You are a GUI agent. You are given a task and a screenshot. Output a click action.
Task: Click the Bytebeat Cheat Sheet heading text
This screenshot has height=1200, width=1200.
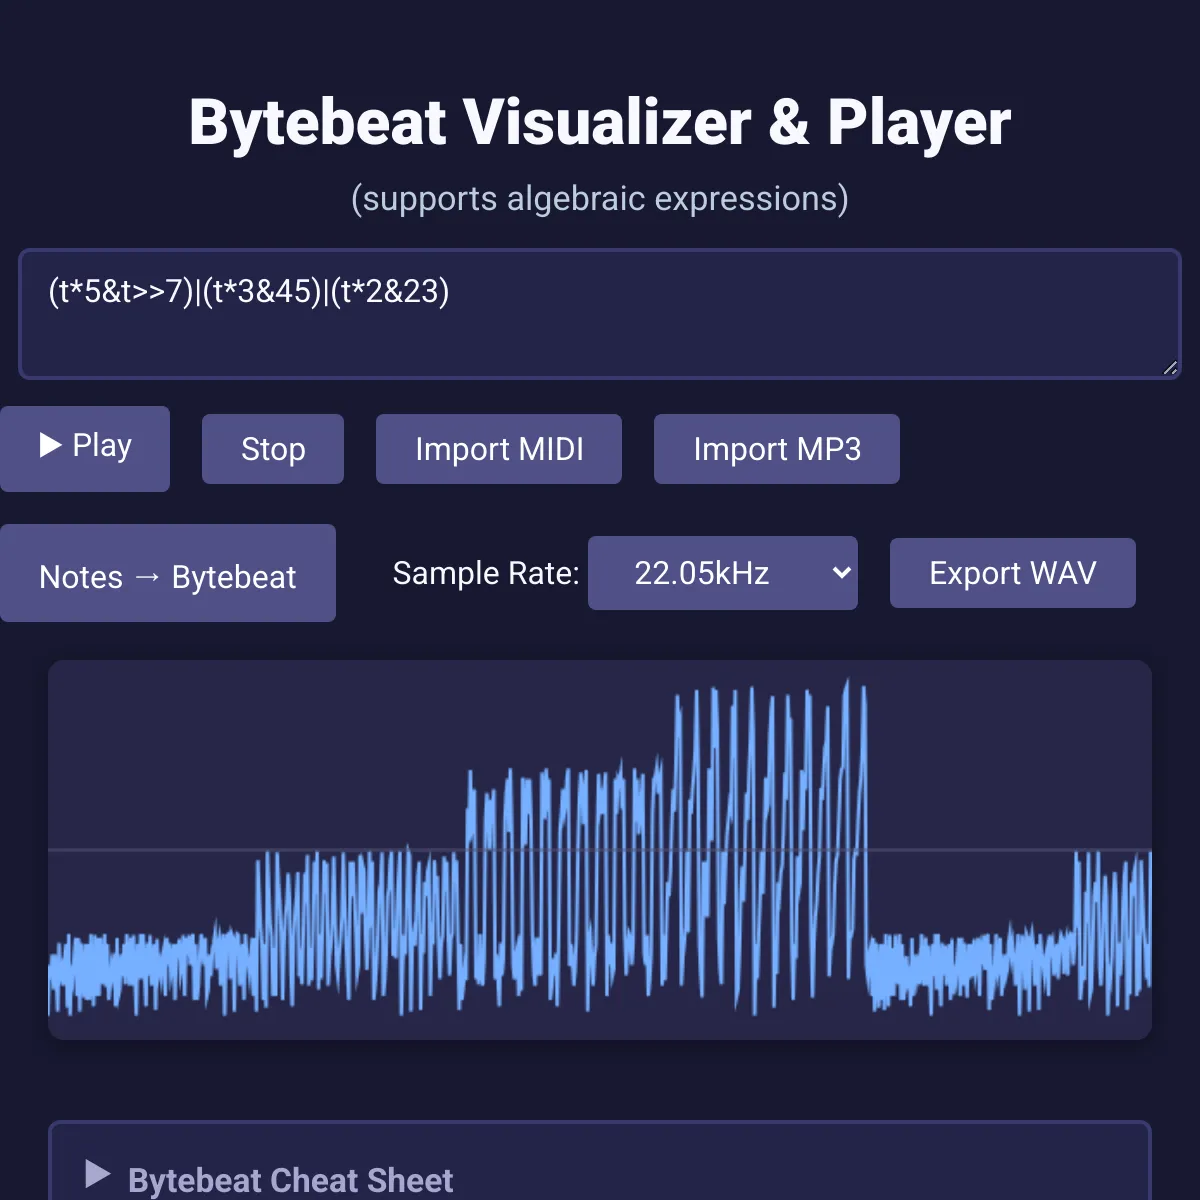290,1180
